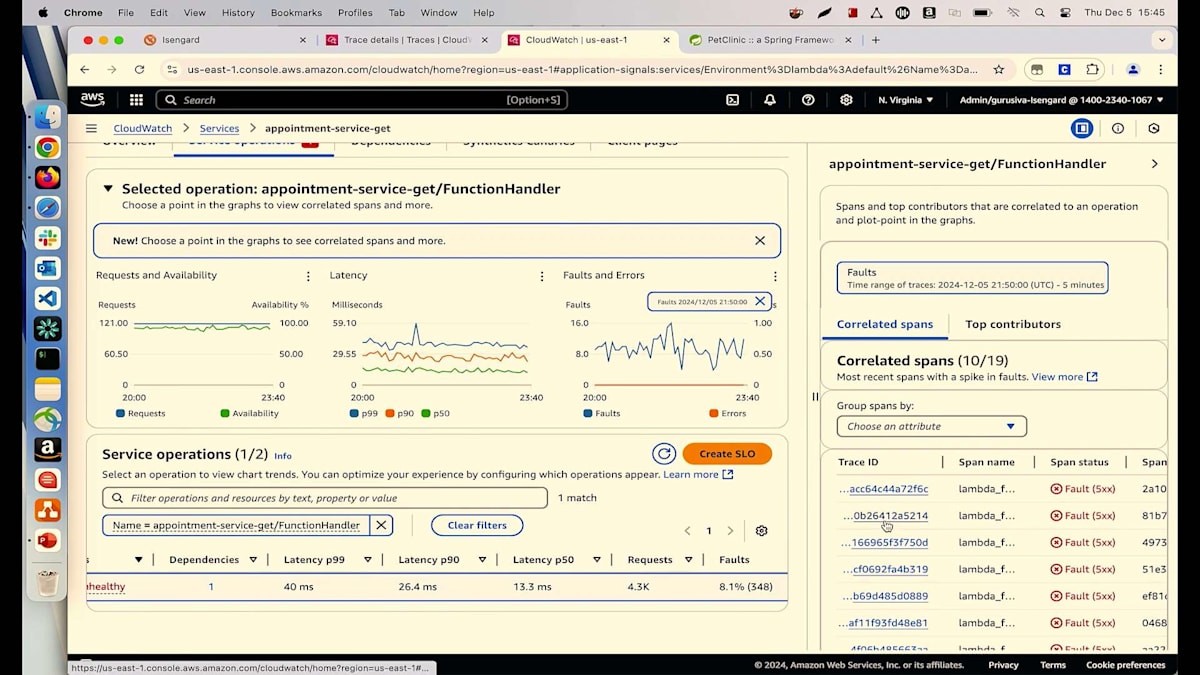Select the Correlated spans tab
This screenshot has width=1200, height=675.
click(x=884, y=324)
